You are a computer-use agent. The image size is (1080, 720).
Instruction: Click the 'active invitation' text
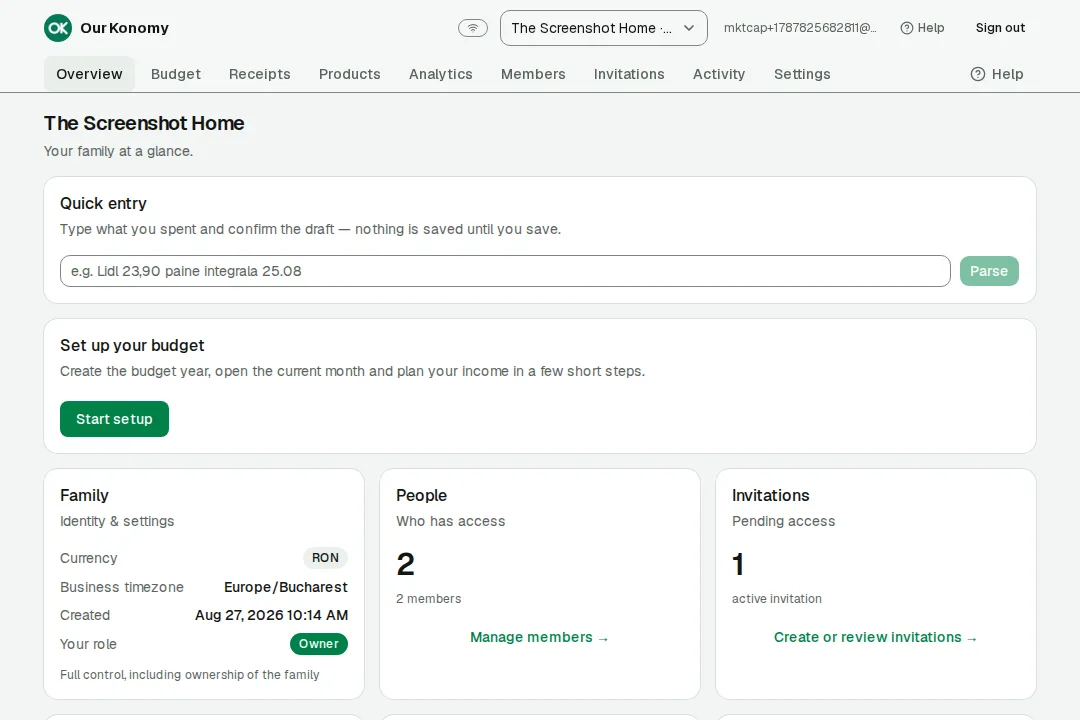click(777, 599)
